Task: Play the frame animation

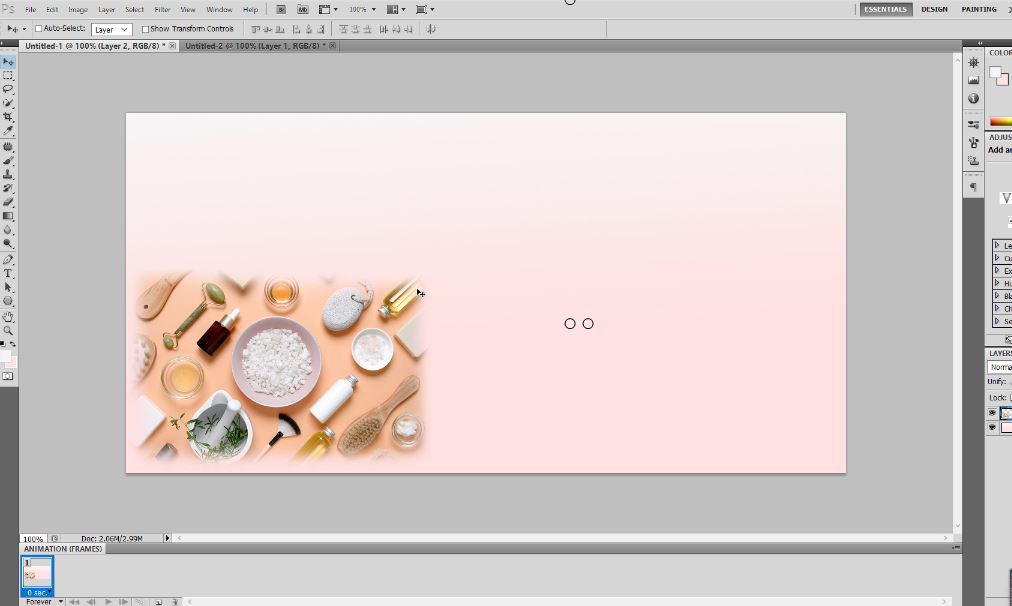Action: point(108,602)
